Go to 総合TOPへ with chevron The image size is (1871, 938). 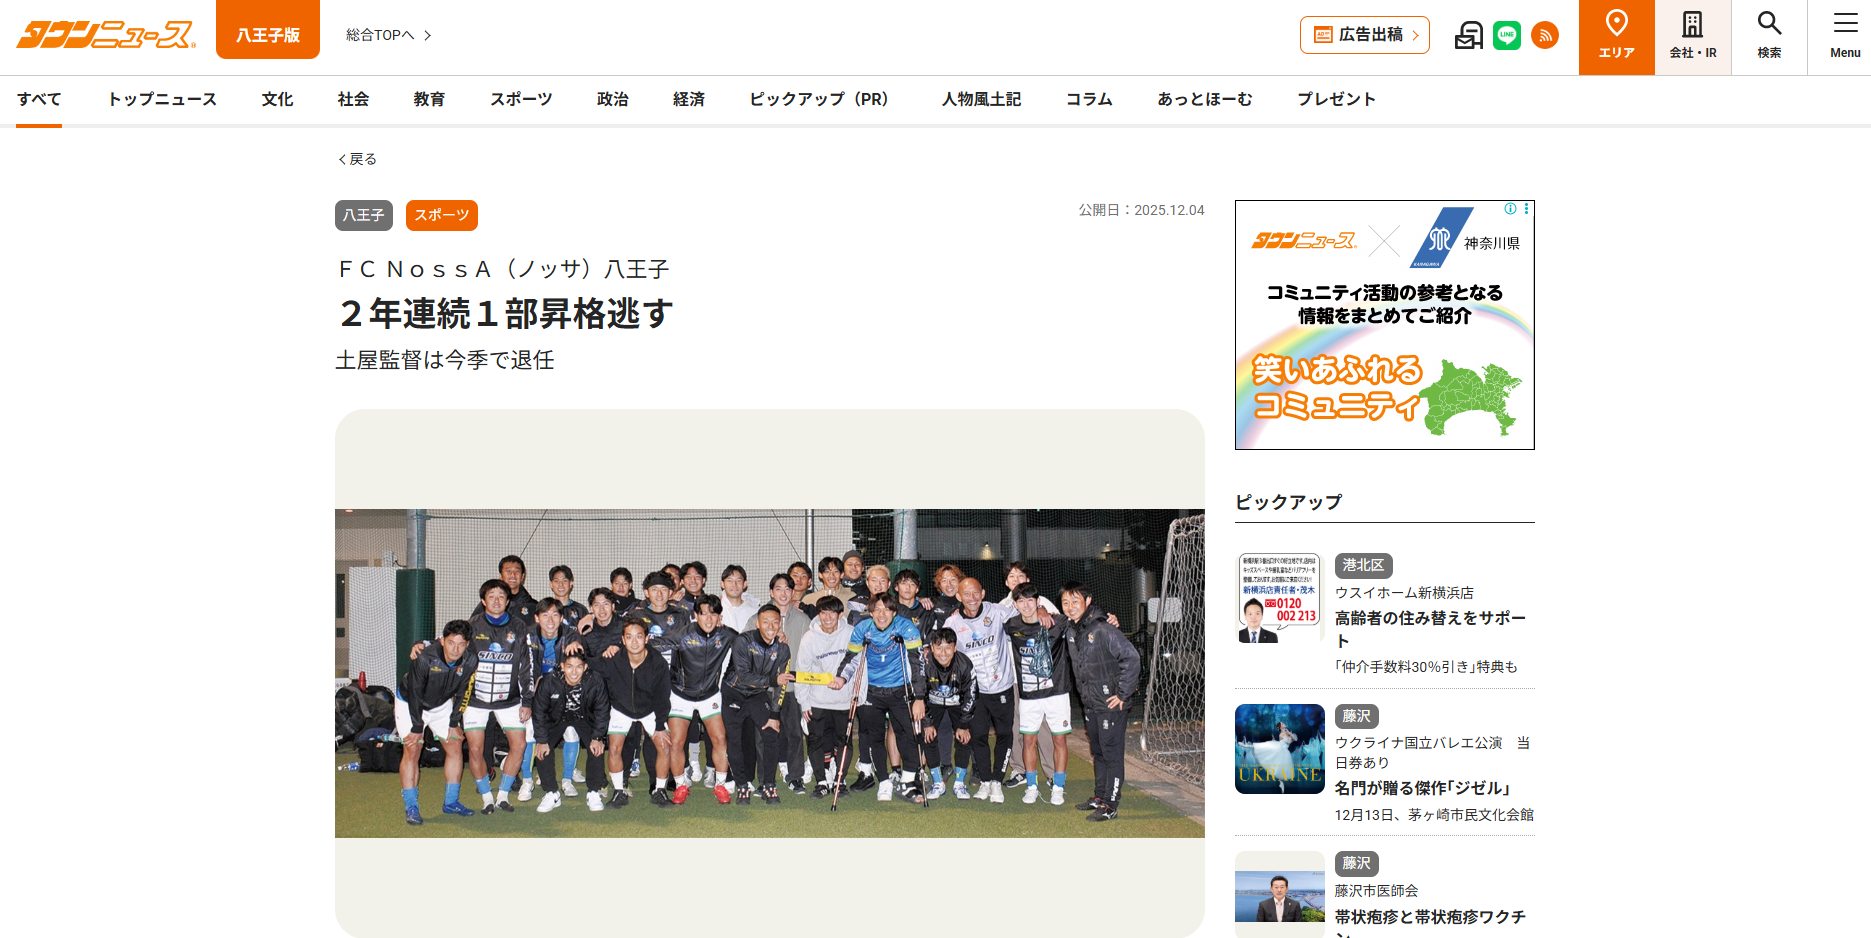tap(389, 35)
